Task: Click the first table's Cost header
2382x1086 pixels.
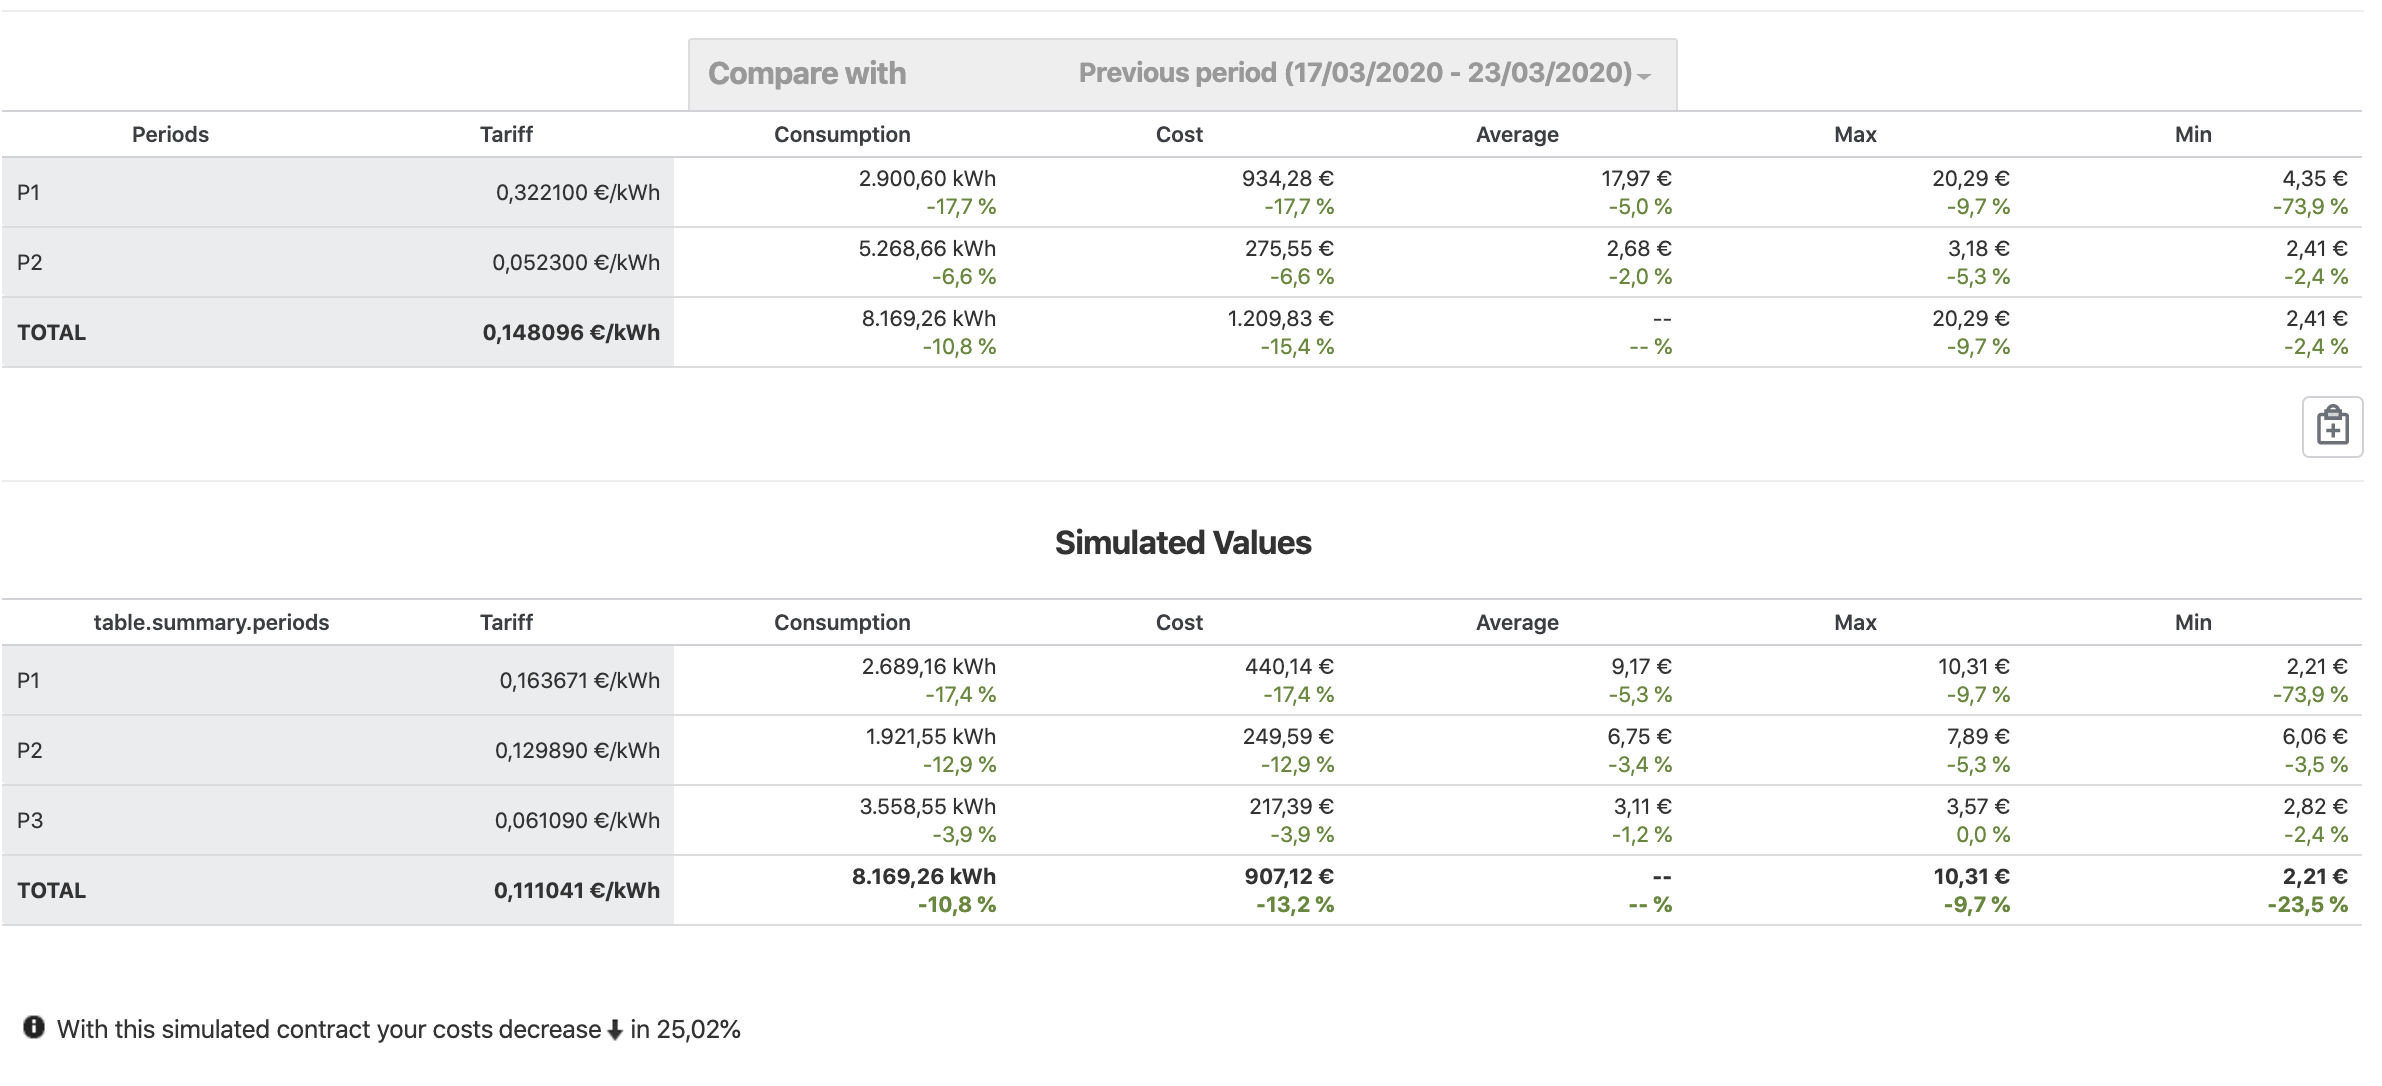Action: pyautogui.click(x=1179, y=135)
